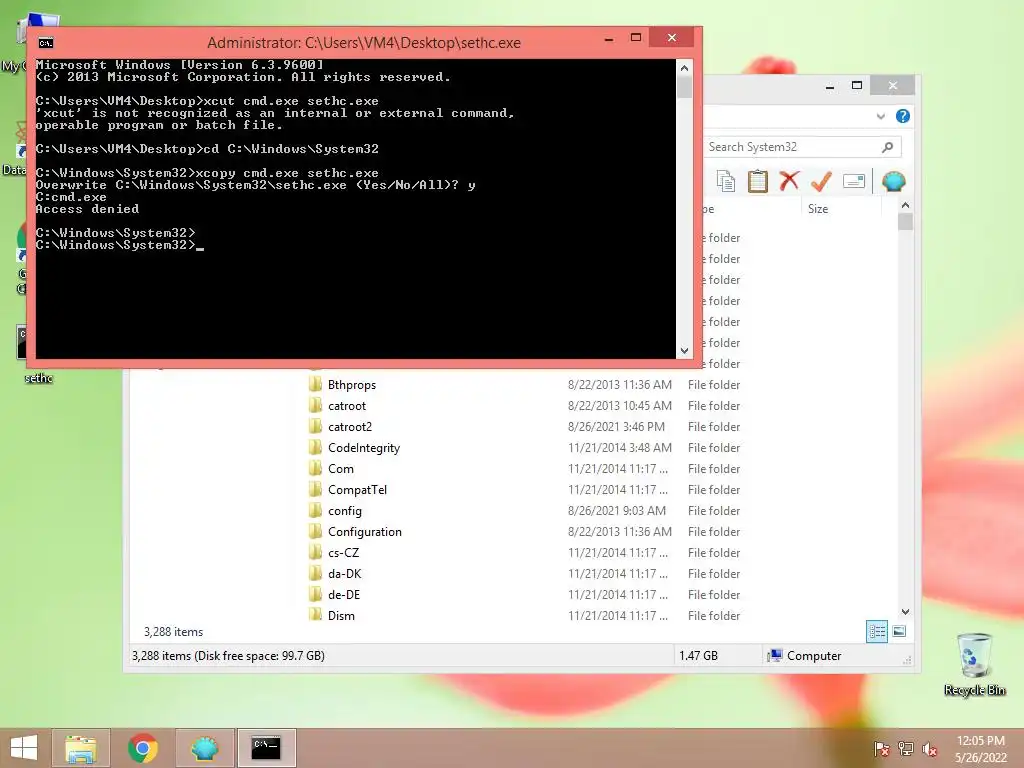Switch to Details view icon in Explorer

click(x=876, y=632)
